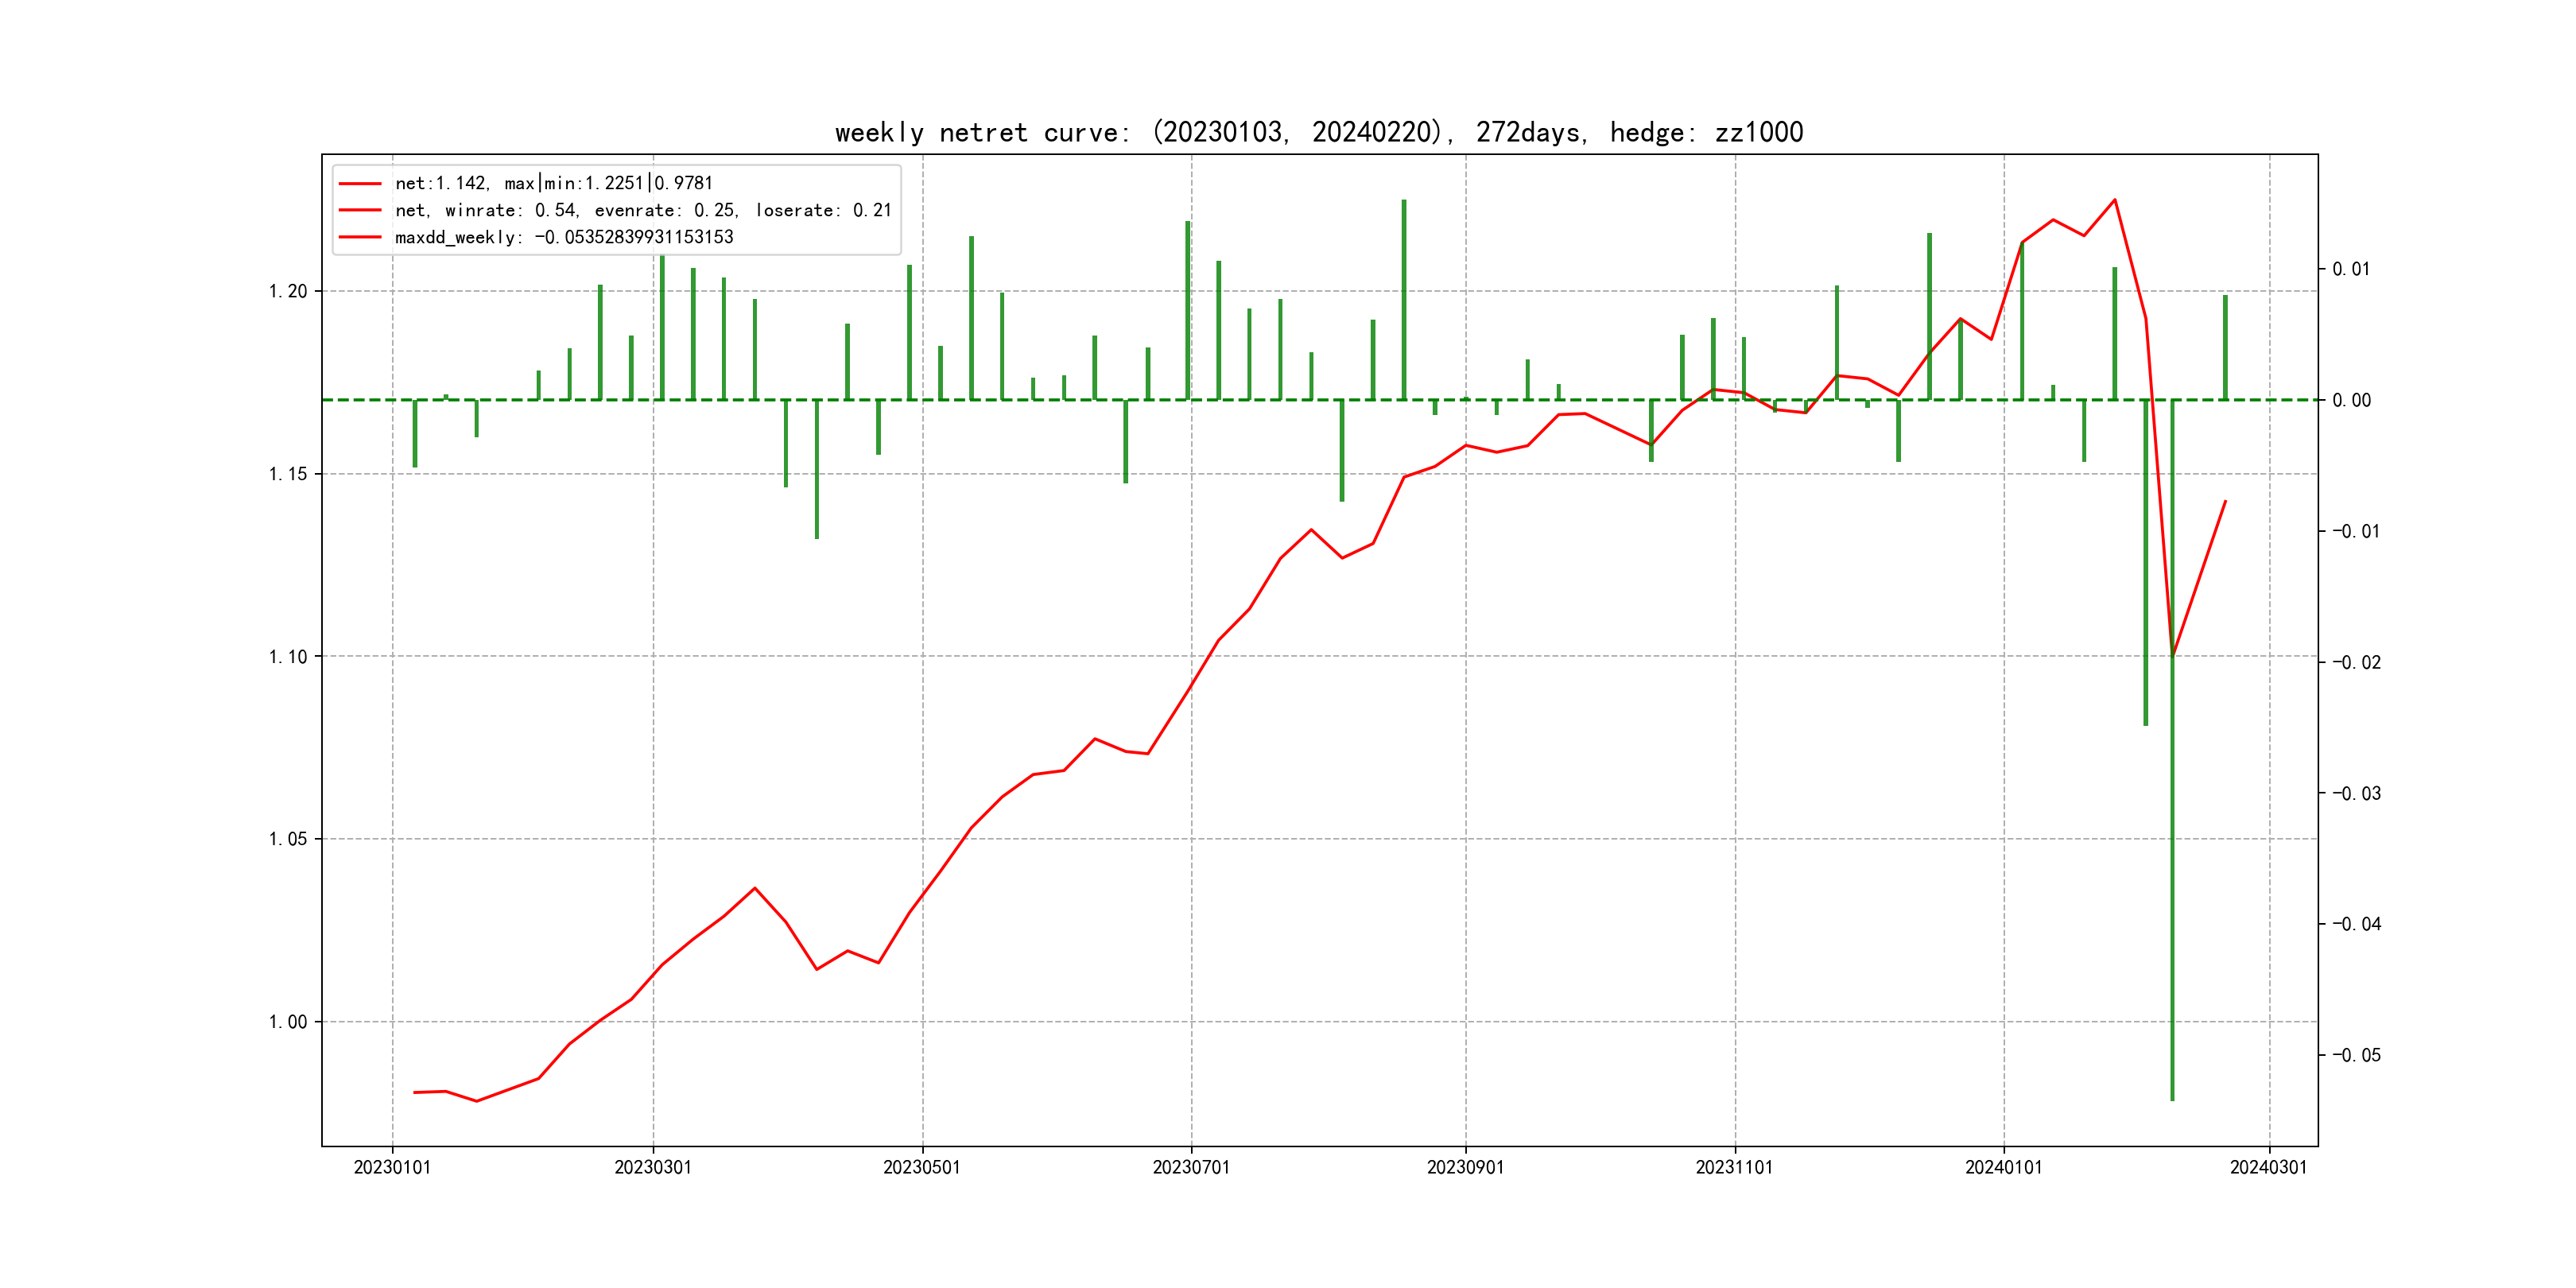Image resolution: width=2576 pixels, height=1288 pixels.
Task: Click the 0.01 right axis tick label
Action: tap(2351, 269)
